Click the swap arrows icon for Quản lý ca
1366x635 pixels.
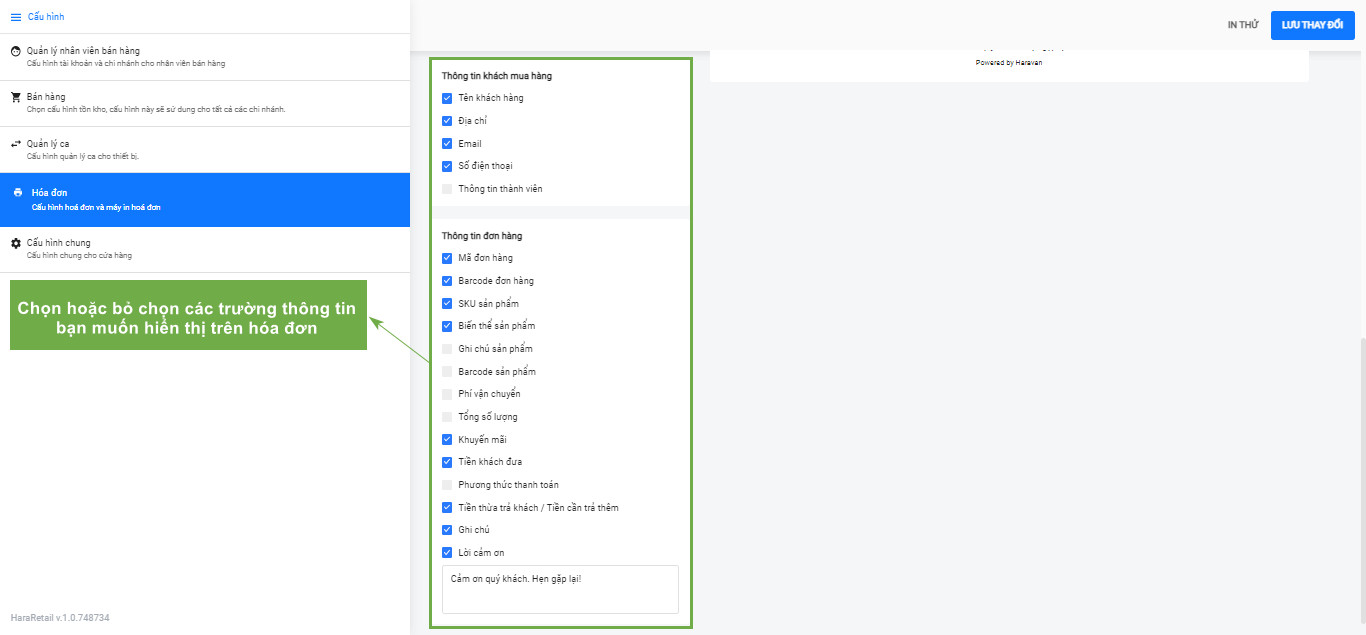pos(16,144)
